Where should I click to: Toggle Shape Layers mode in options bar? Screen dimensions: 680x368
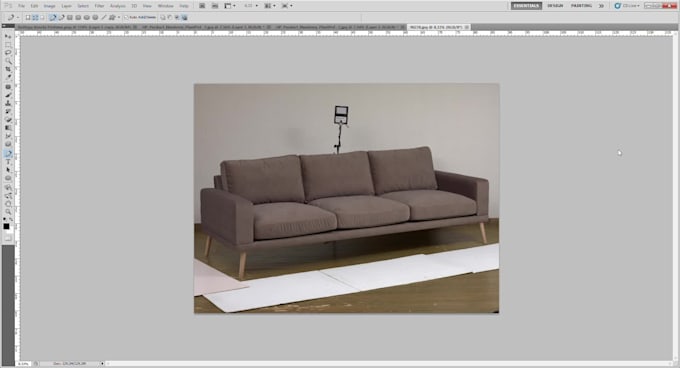pos(28,17)
